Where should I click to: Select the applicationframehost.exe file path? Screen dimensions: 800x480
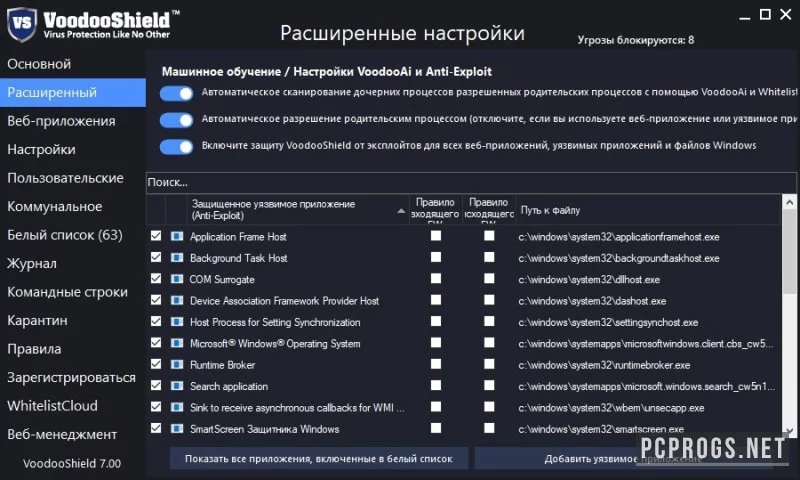(x=619, y=237)
